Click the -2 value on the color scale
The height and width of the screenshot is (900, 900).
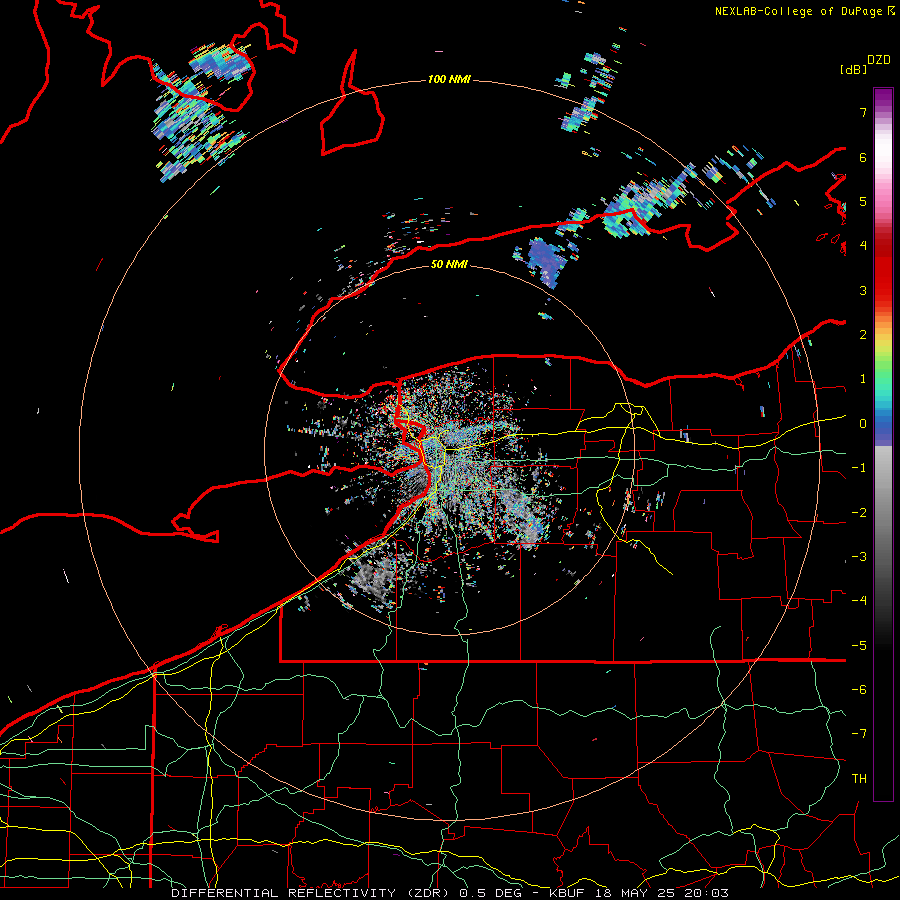[x=859, y=513]
